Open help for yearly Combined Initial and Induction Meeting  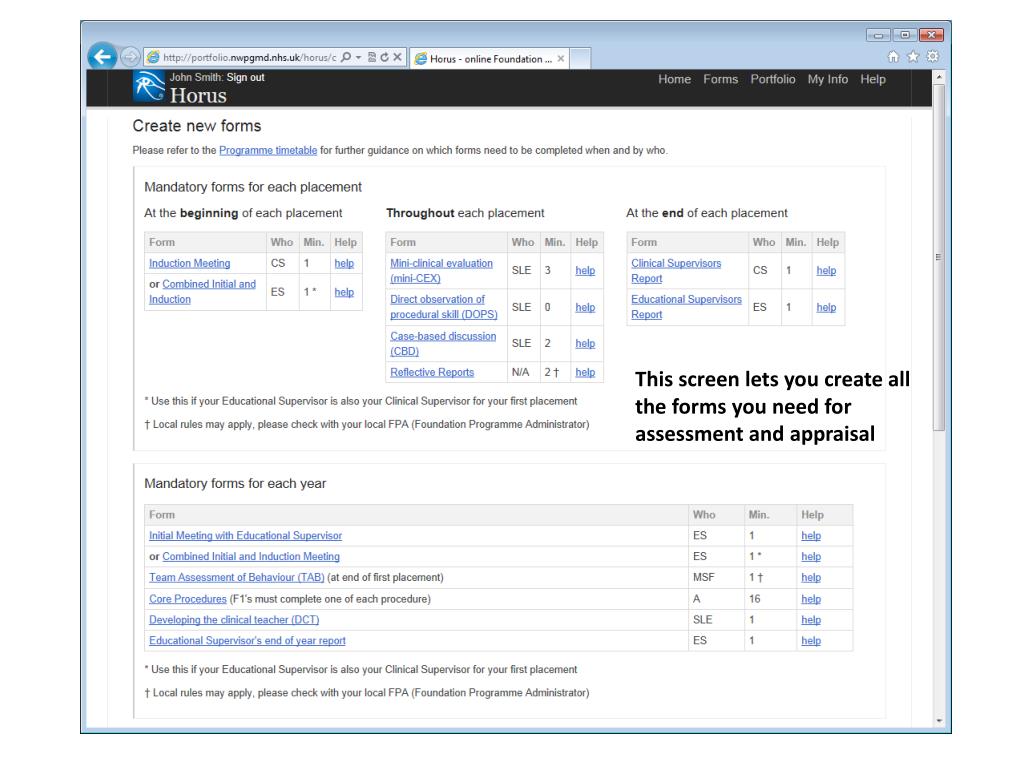click(811, 556)
